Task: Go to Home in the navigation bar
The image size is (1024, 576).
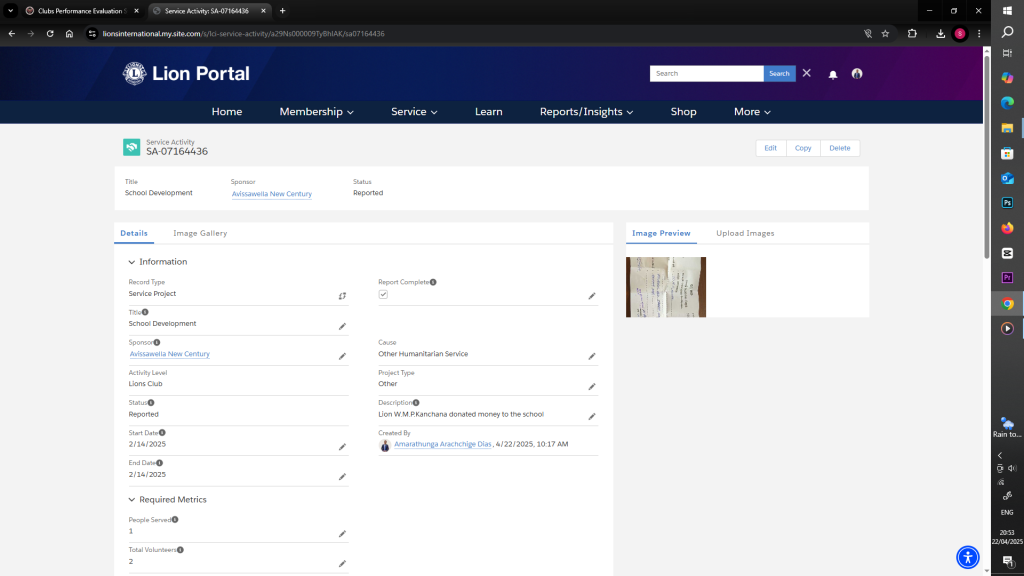Action: pyautogui.click(x=227, y=112)
